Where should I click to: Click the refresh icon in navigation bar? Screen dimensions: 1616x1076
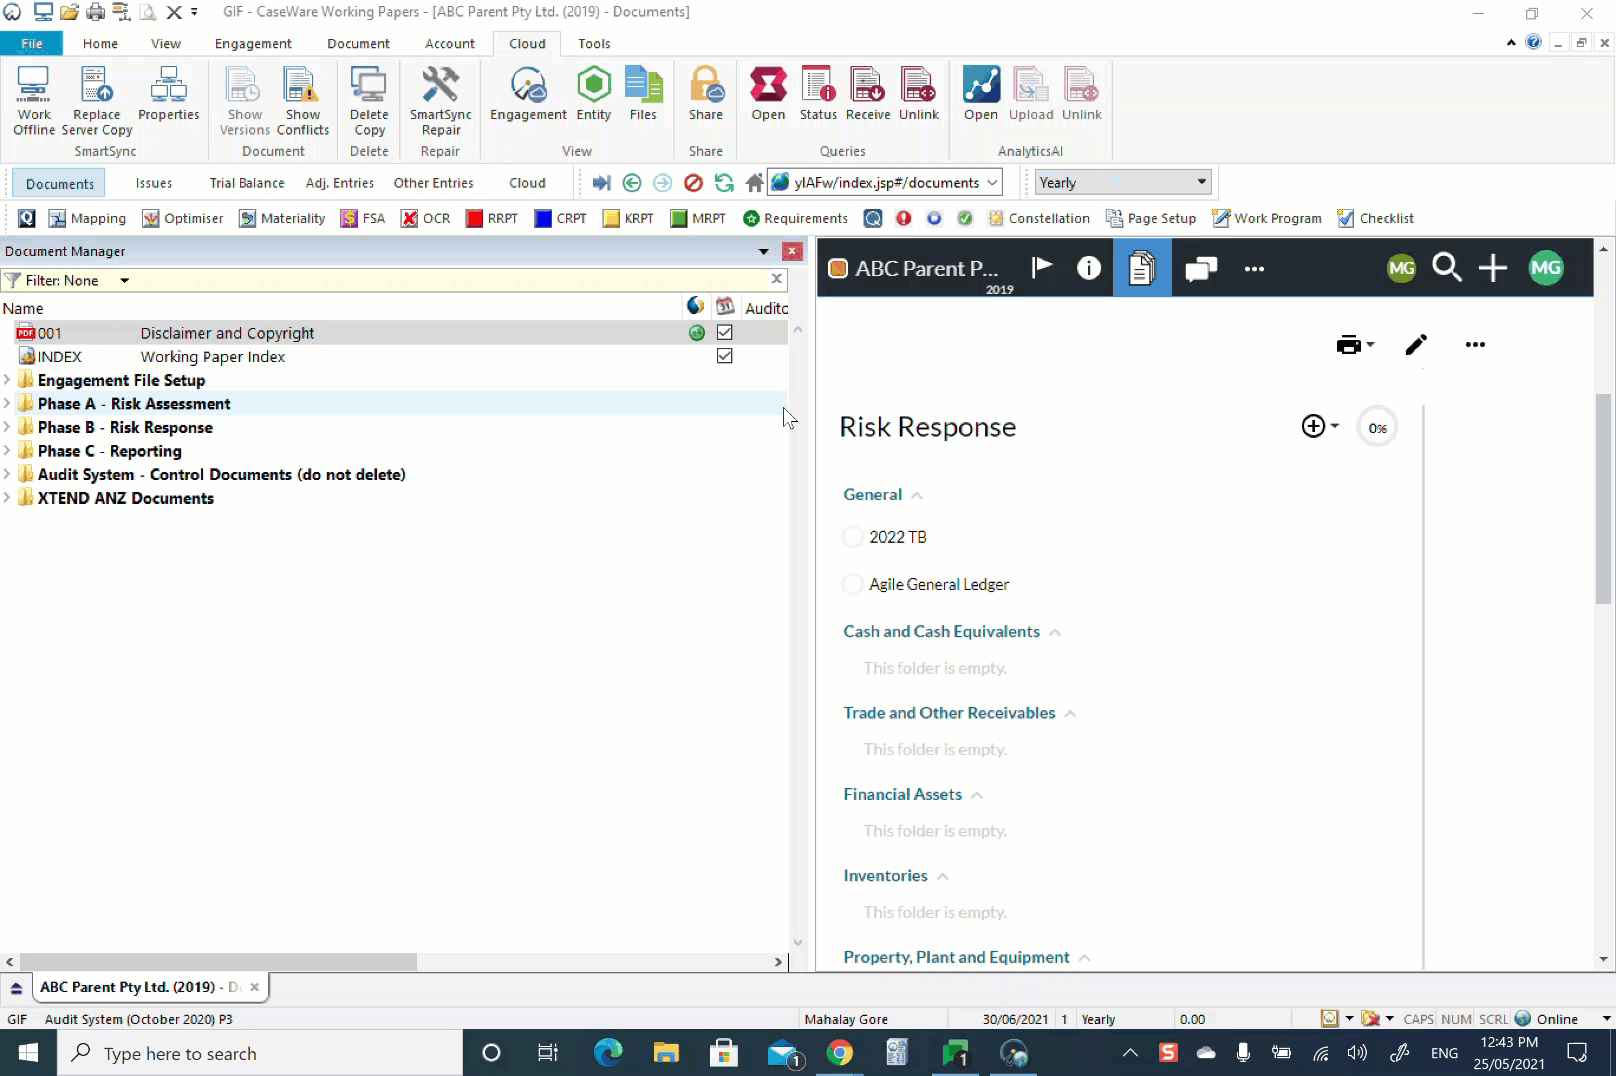[724, 183]
